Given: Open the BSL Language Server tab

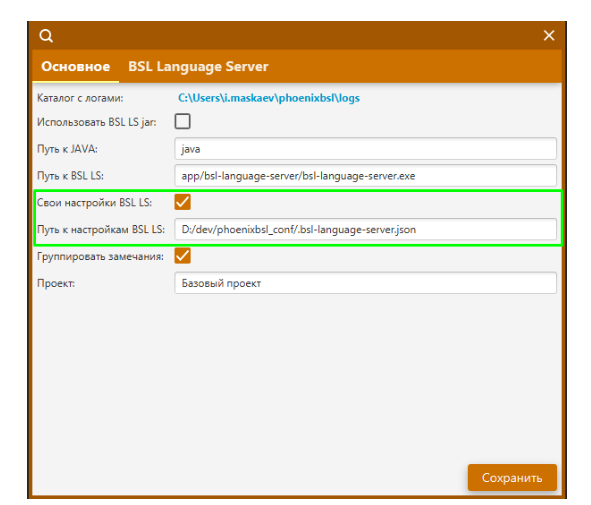Looking at the screenshot, I should (198, 66).
